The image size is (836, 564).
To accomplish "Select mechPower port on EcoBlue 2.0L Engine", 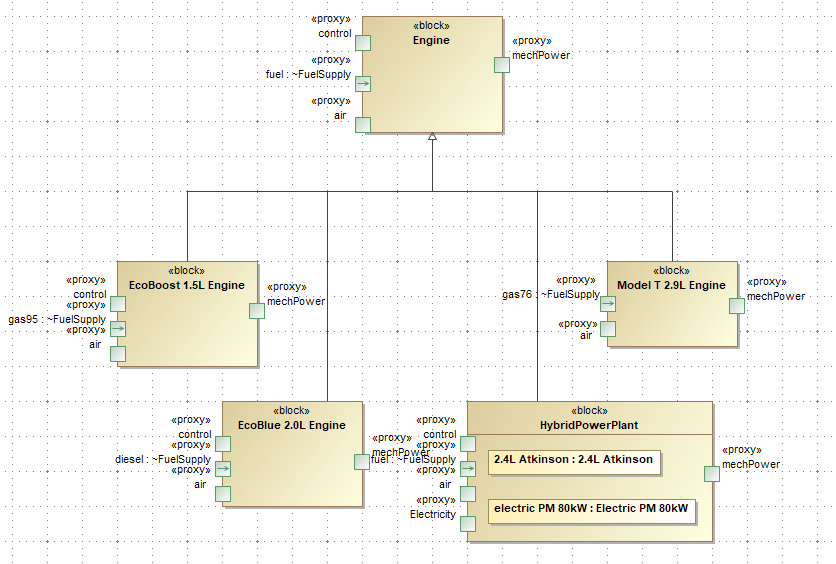I will tap(362, 462).
